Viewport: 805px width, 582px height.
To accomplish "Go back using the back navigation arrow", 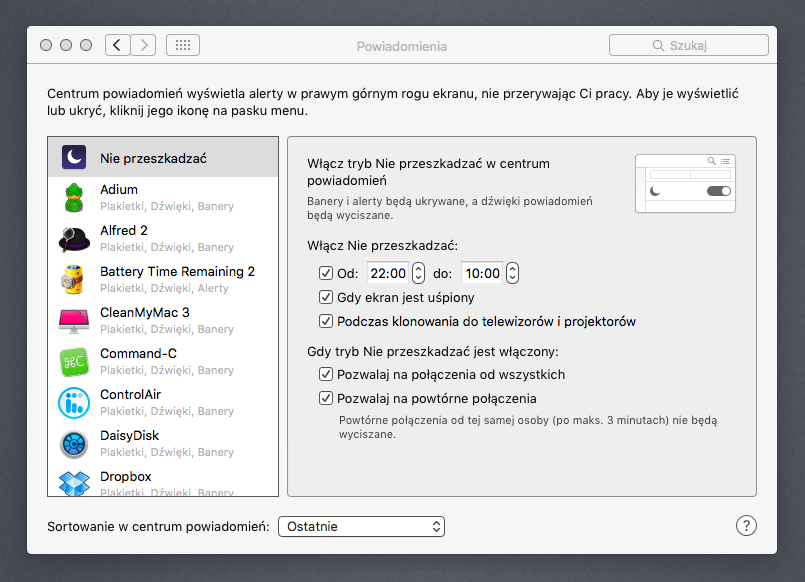I will [x=117, y=44].
